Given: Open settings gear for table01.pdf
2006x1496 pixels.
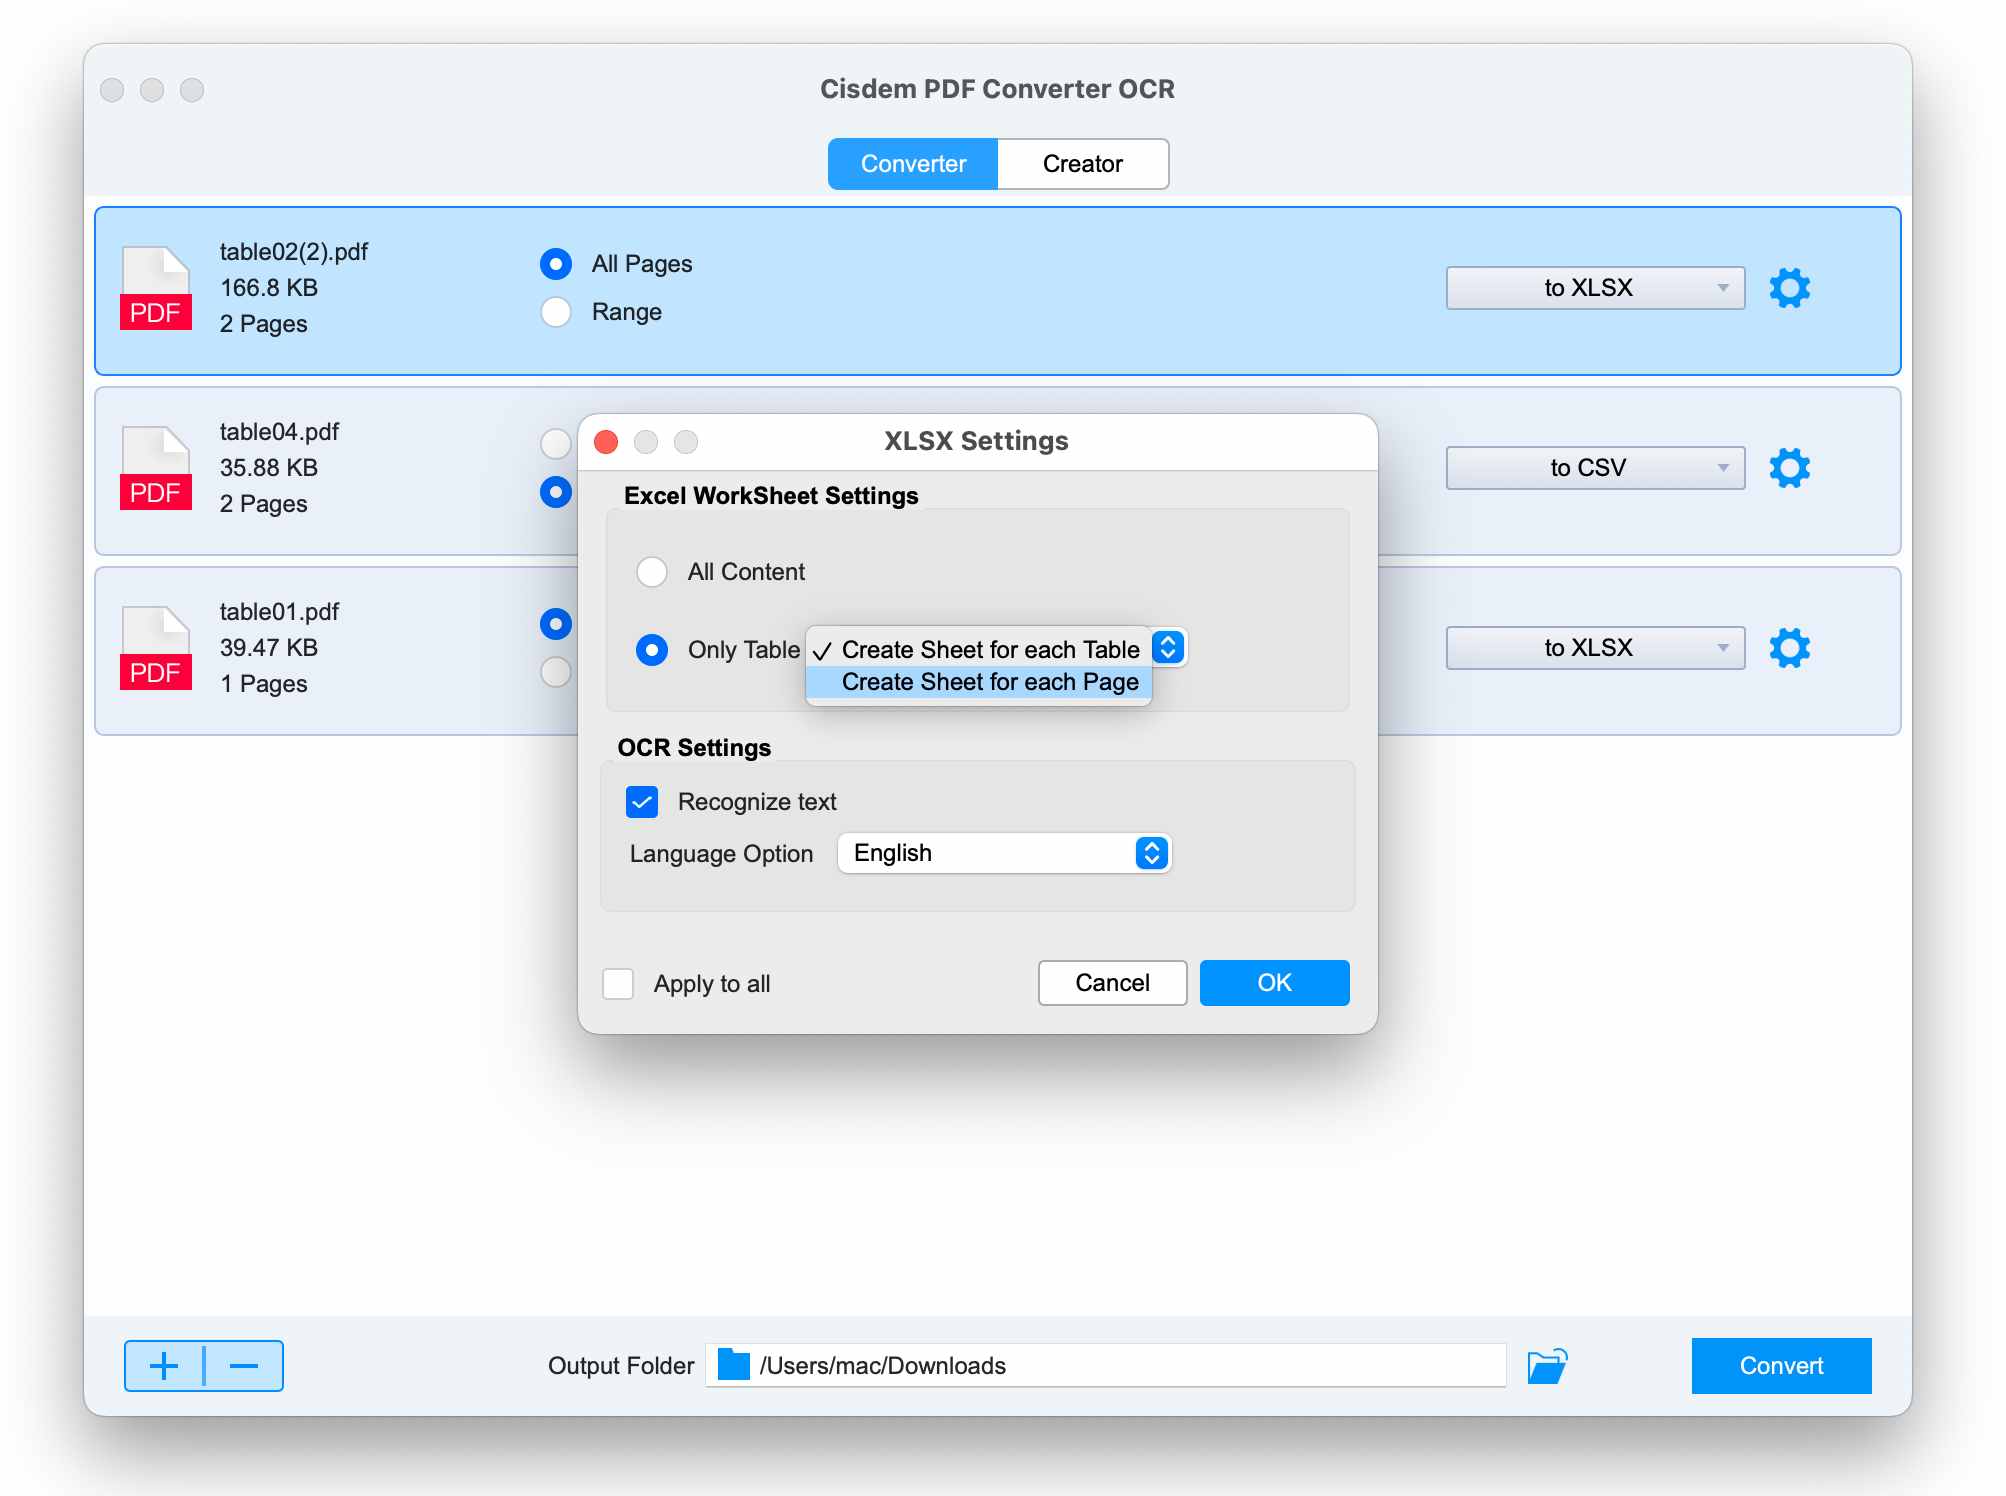Looking at the screenshot, I should 1791,648.
